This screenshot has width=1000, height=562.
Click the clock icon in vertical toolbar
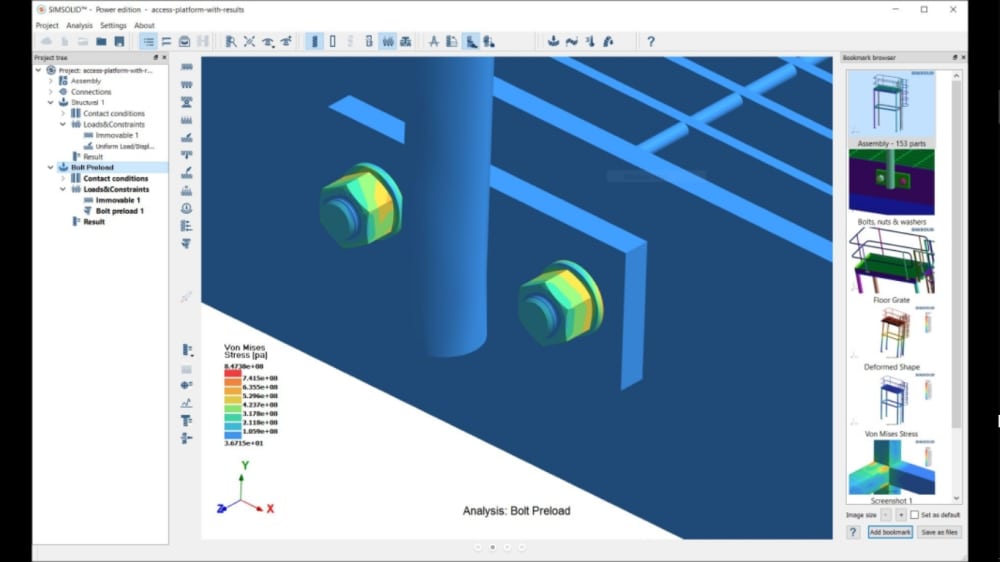click(186, 208)
